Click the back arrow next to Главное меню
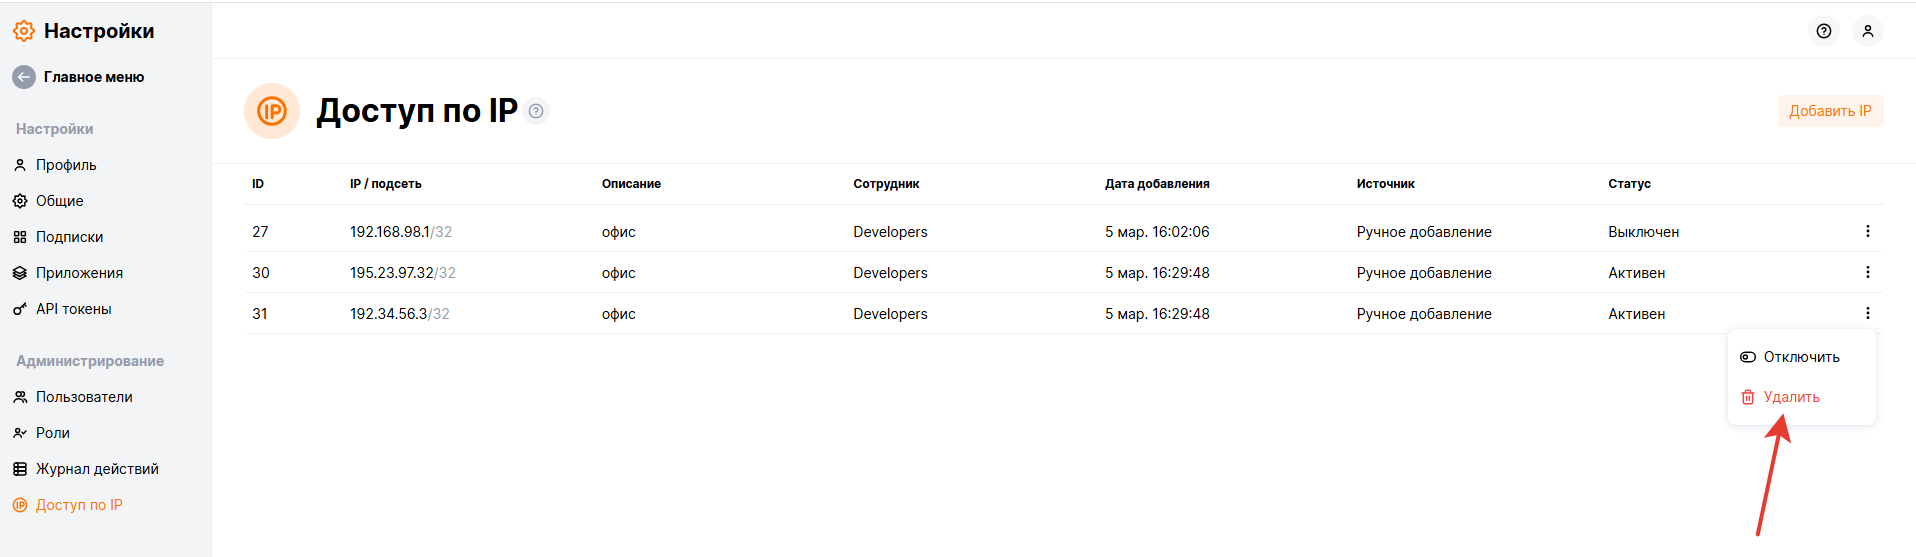This screenshot has height=557, width=1916. pyautogui.click(x=24, y=77)
